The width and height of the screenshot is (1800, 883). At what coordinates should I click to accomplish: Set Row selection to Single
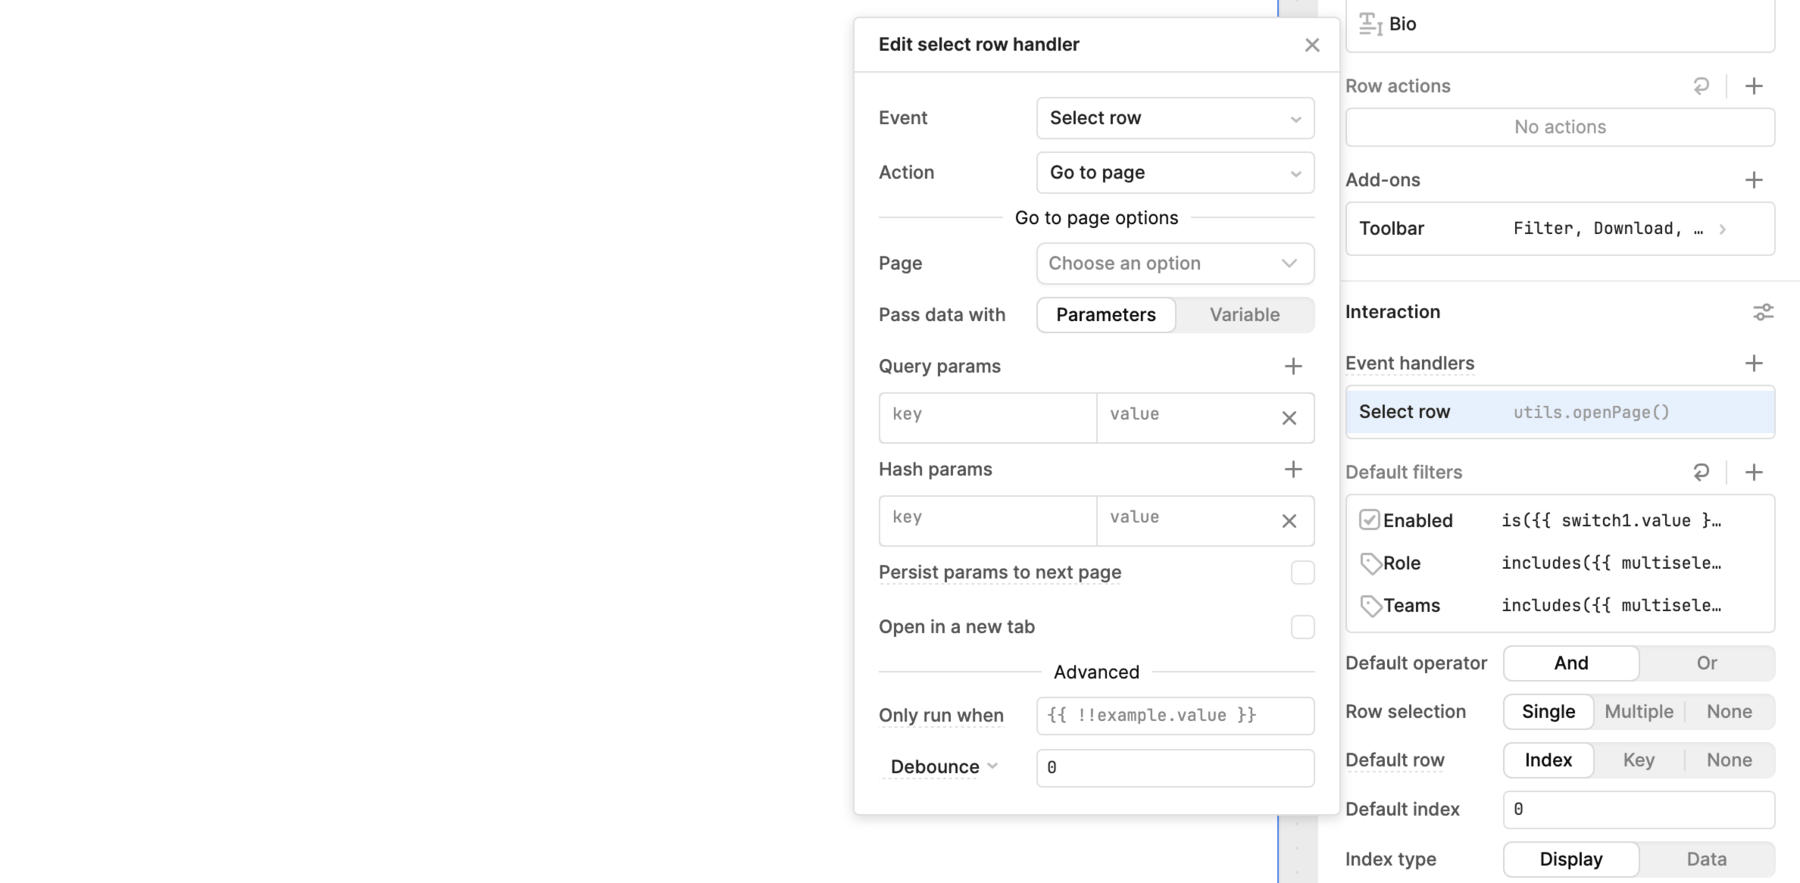(1548, 712)
